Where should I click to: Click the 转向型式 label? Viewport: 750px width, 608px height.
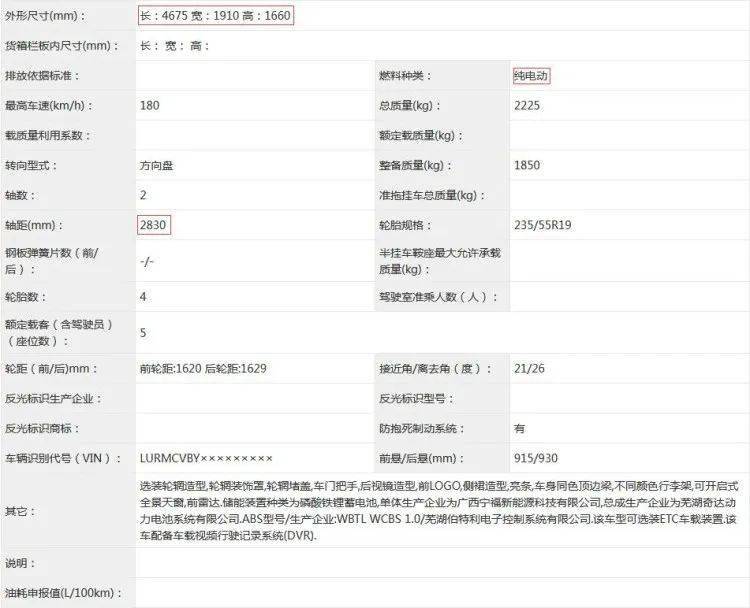click(x=31, y=166)
